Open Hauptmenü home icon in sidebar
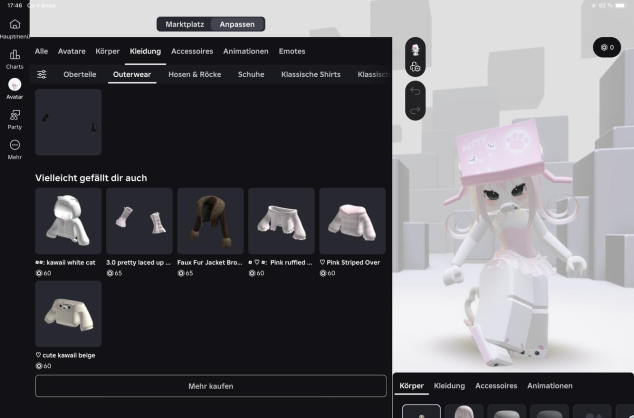Screen dimensions: 634x418 click(14, 25)
